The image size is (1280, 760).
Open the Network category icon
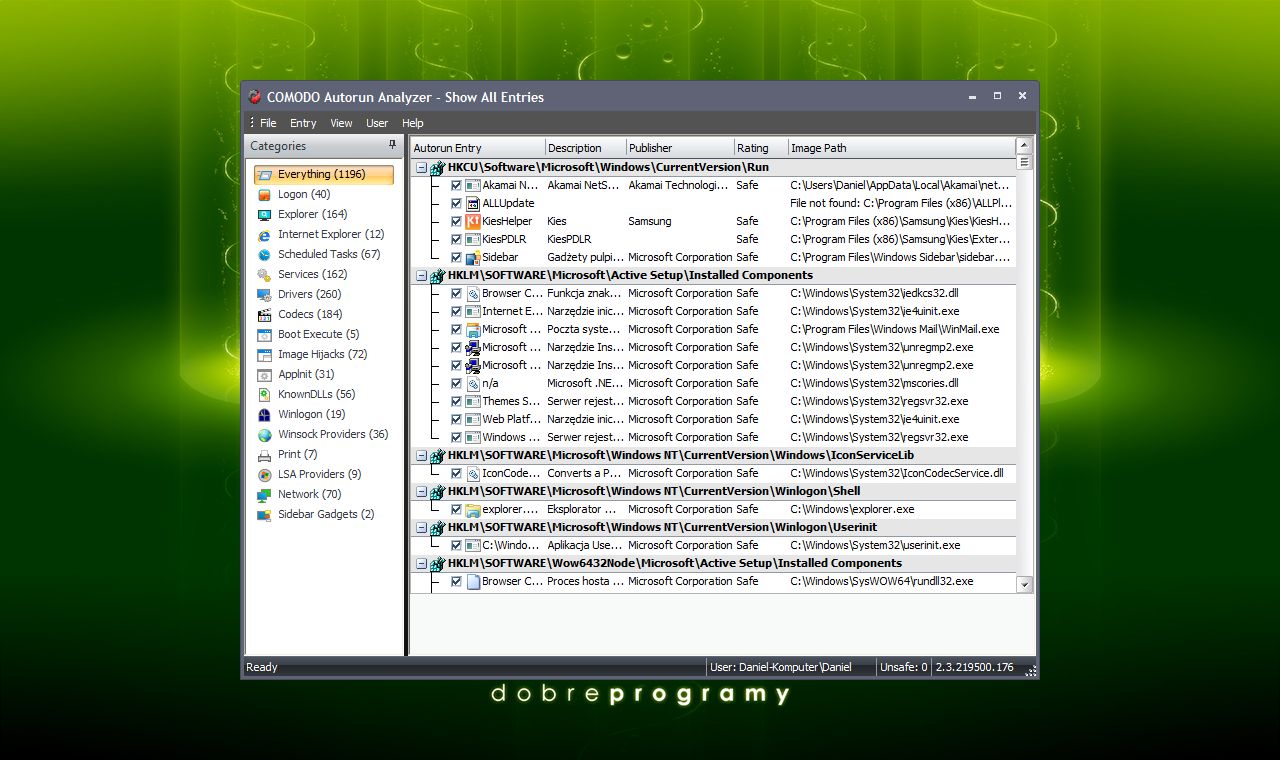pos(264,495)
